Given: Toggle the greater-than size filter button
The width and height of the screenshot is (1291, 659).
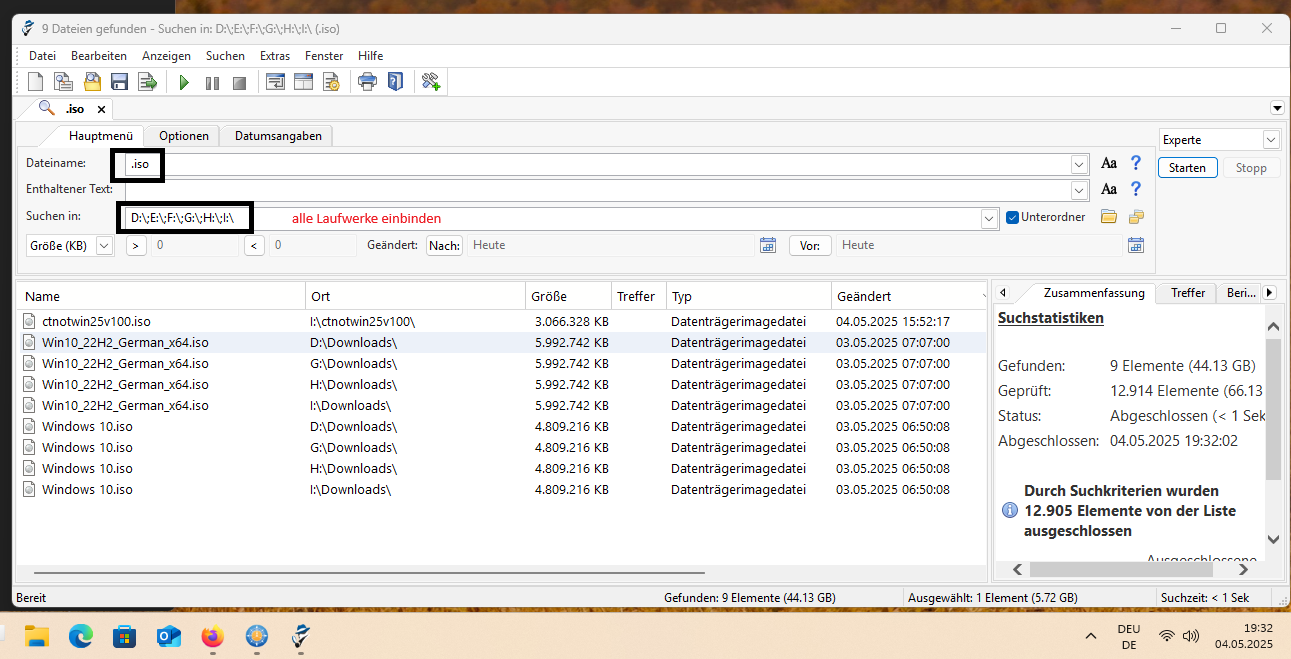Looking at the screenshot, I should click(x=136, y=245).
